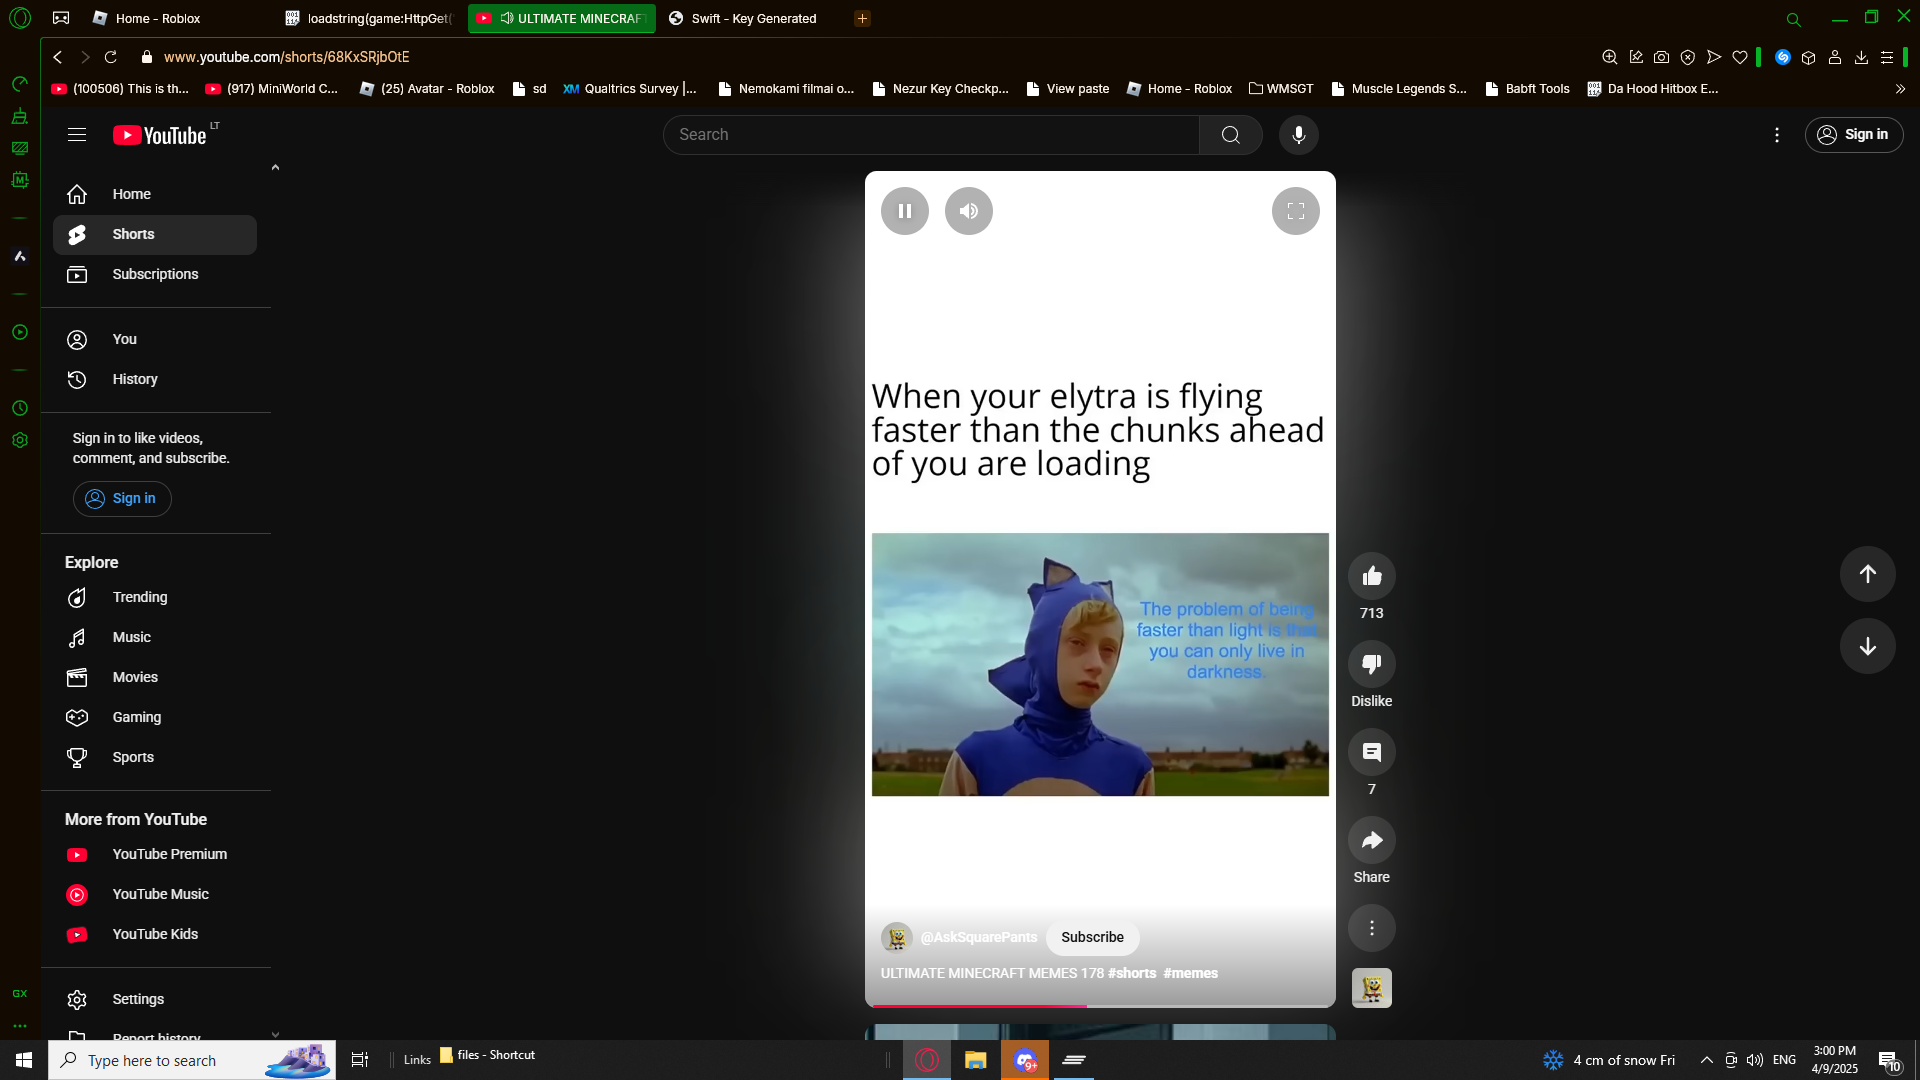The height and width of the screenshot is (1080, 1920).
Task: Open Gaming under Explore
Action: (x=155, y=717)
